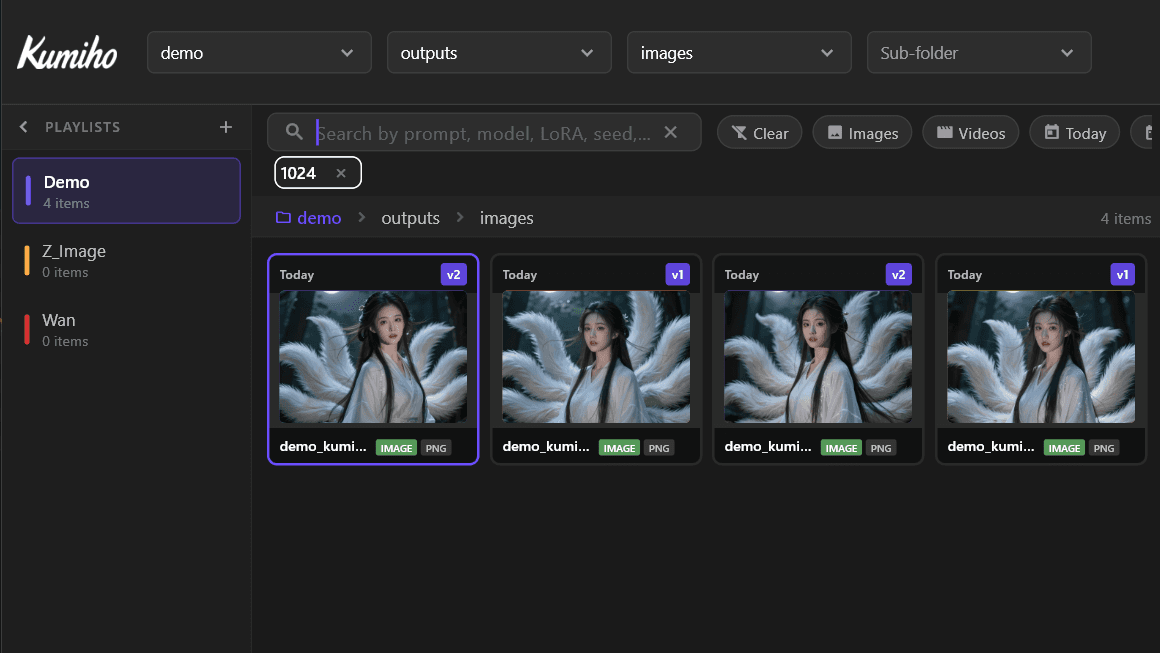Click the Kumiho app logo
The image size is (1160, 653).
(x=66, y=53)
